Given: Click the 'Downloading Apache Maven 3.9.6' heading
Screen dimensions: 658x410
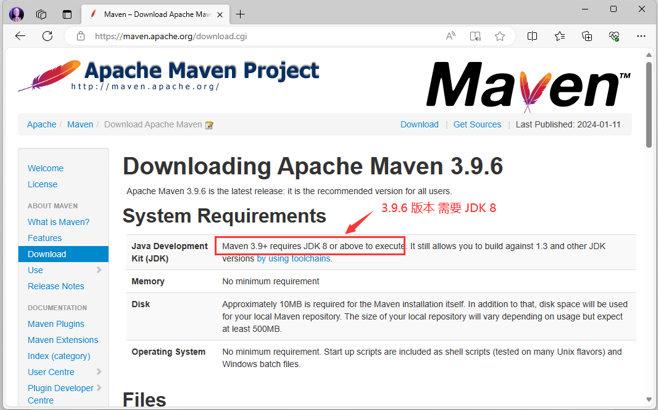Looking at the screenshot, I should tap(313, 166).
